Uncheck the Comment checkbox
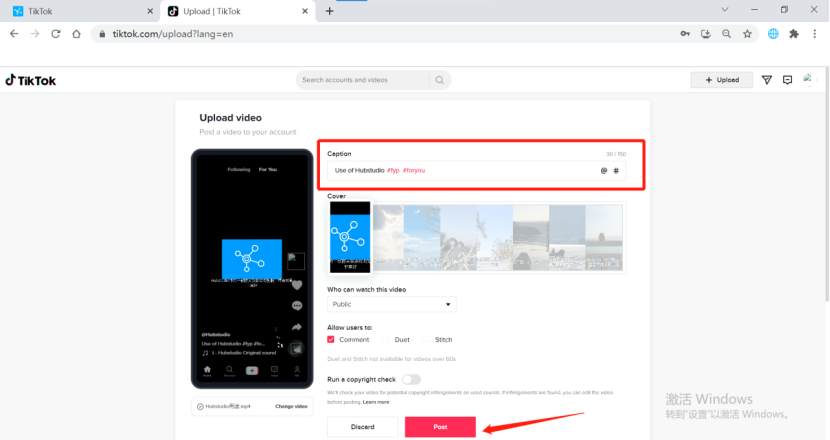 tap(331, 339)
